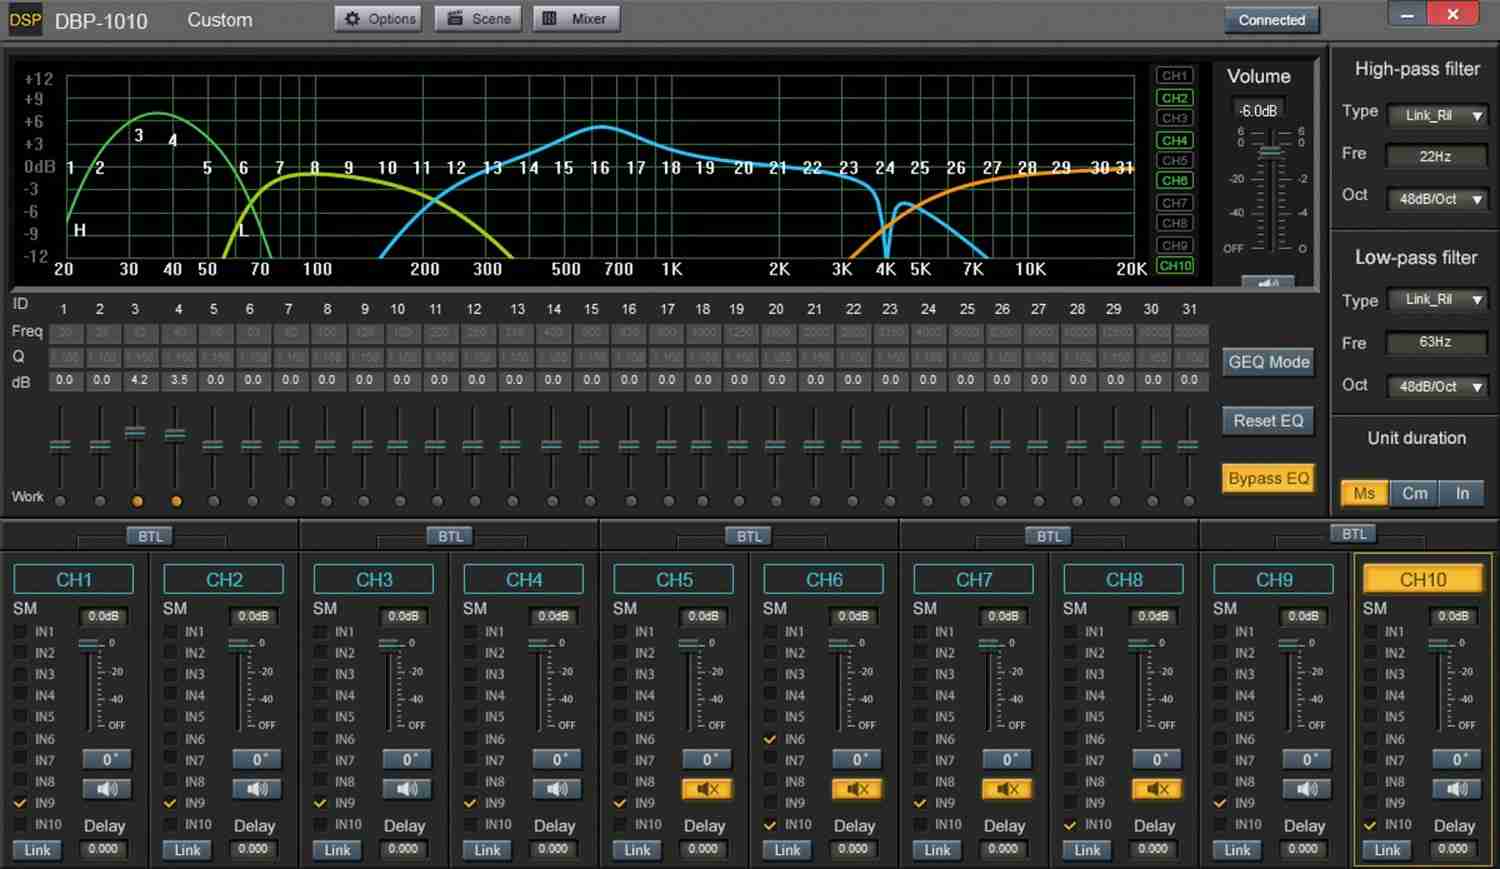Select Cm as unit duration
Image resolution: width=1500 pixels, height=869 pixels.
[1415, 493]
